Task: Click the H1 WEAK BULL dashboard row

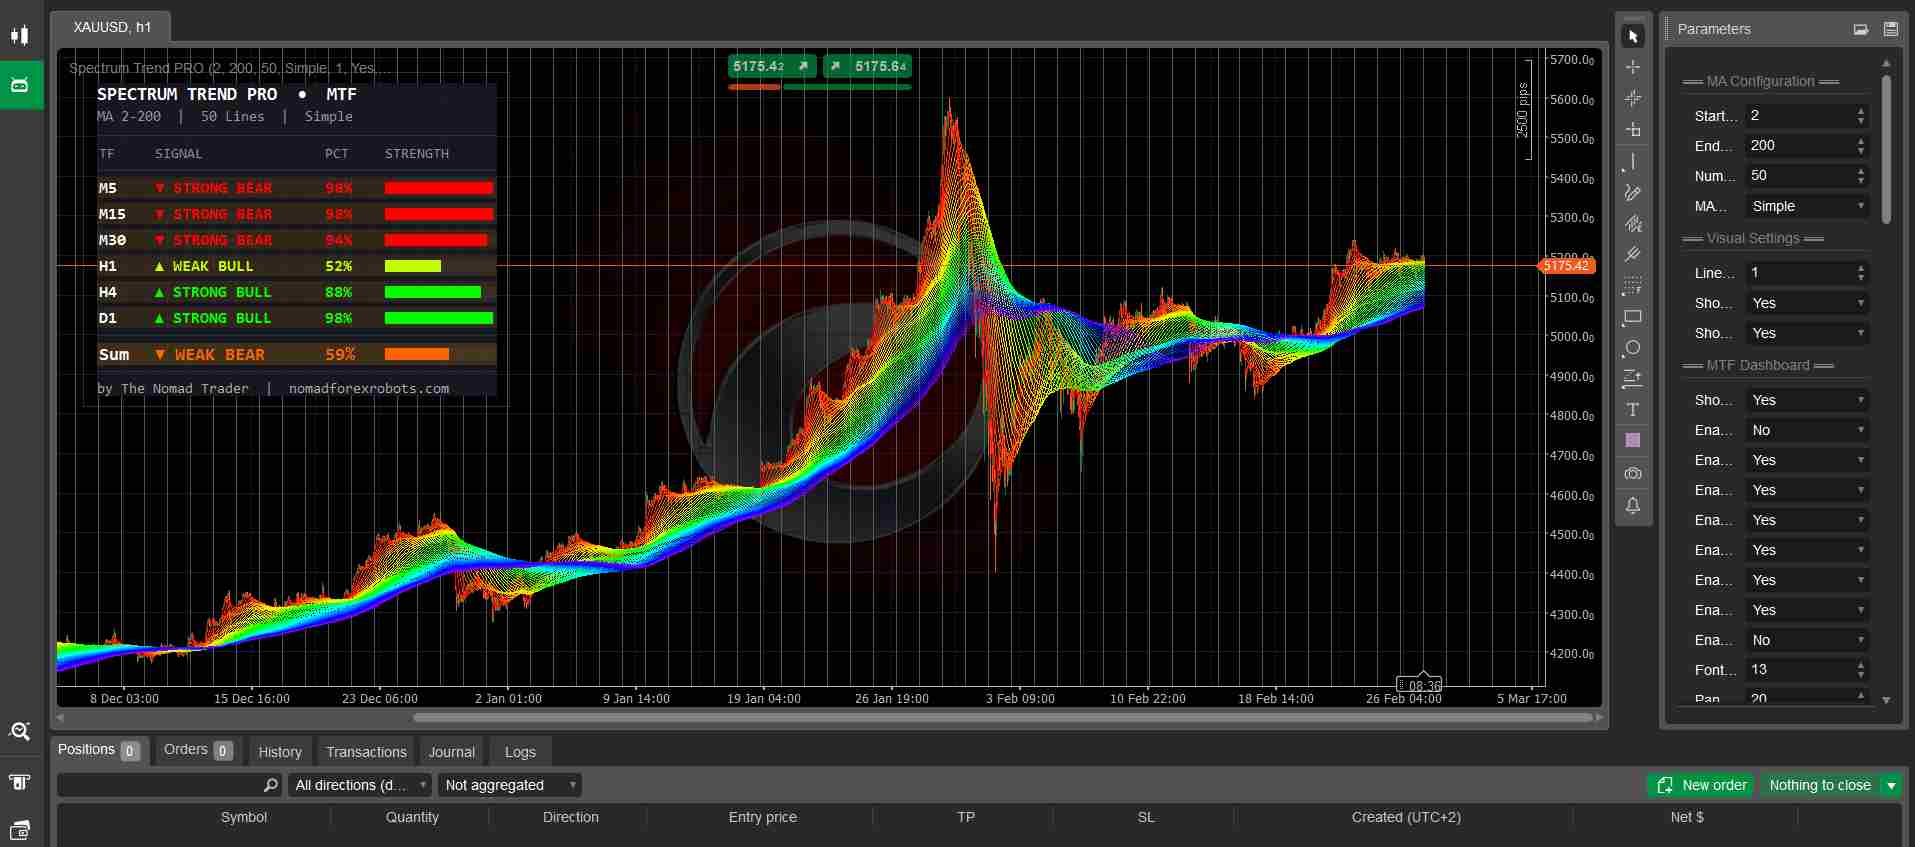Action: pyautogui.click(x=296, y=266)
